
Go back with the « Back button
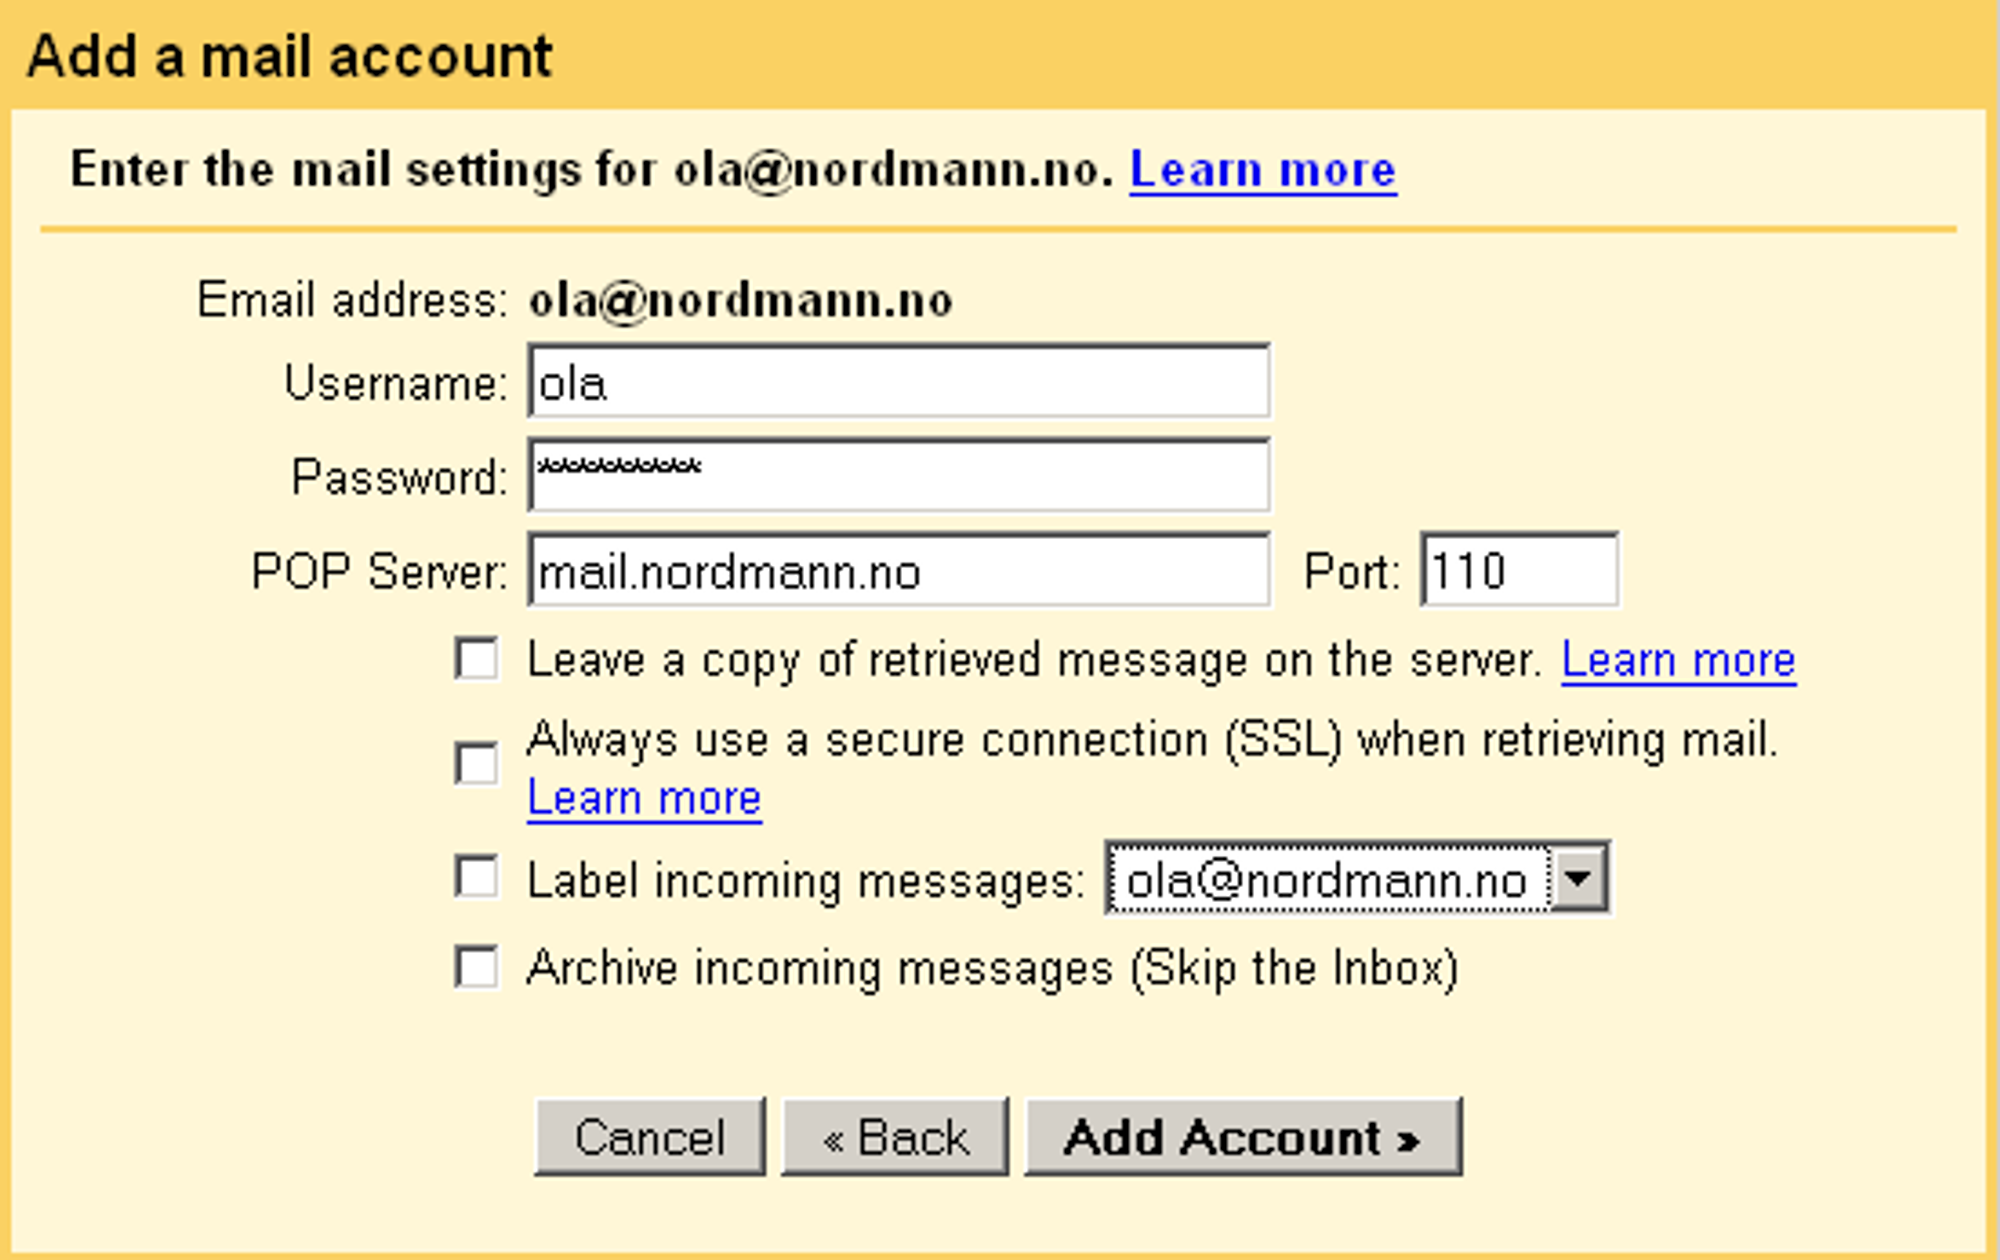(895, 1137)
